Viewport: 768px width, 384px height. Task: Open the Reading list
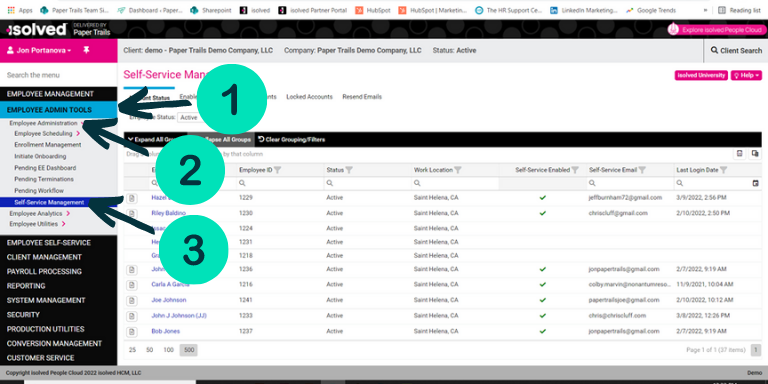[739, 10]
